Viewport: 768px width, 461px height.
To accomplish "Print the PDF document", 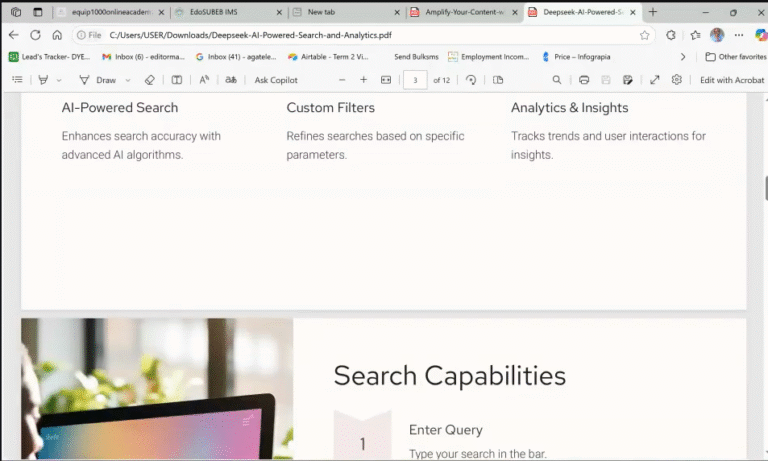I will pyautogui.click(x=584, y=79).
